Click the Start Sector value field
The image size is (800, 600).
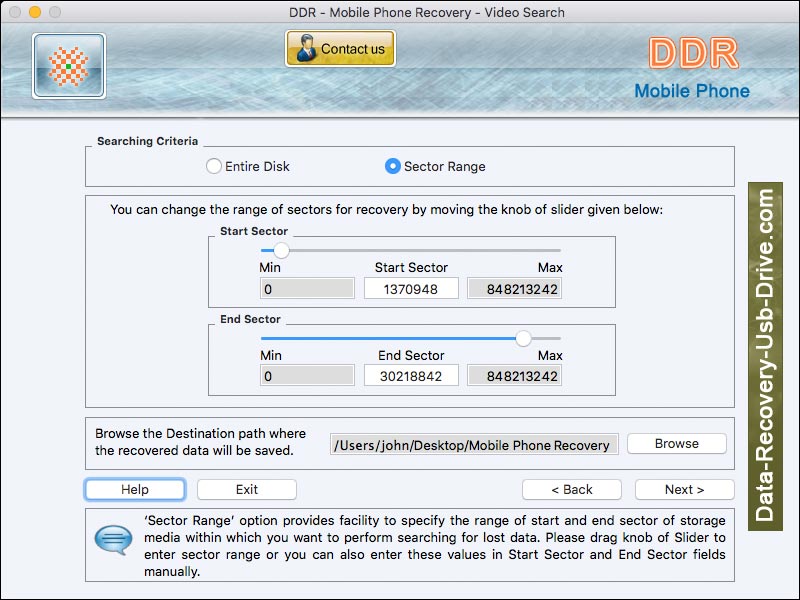(411, 287)
